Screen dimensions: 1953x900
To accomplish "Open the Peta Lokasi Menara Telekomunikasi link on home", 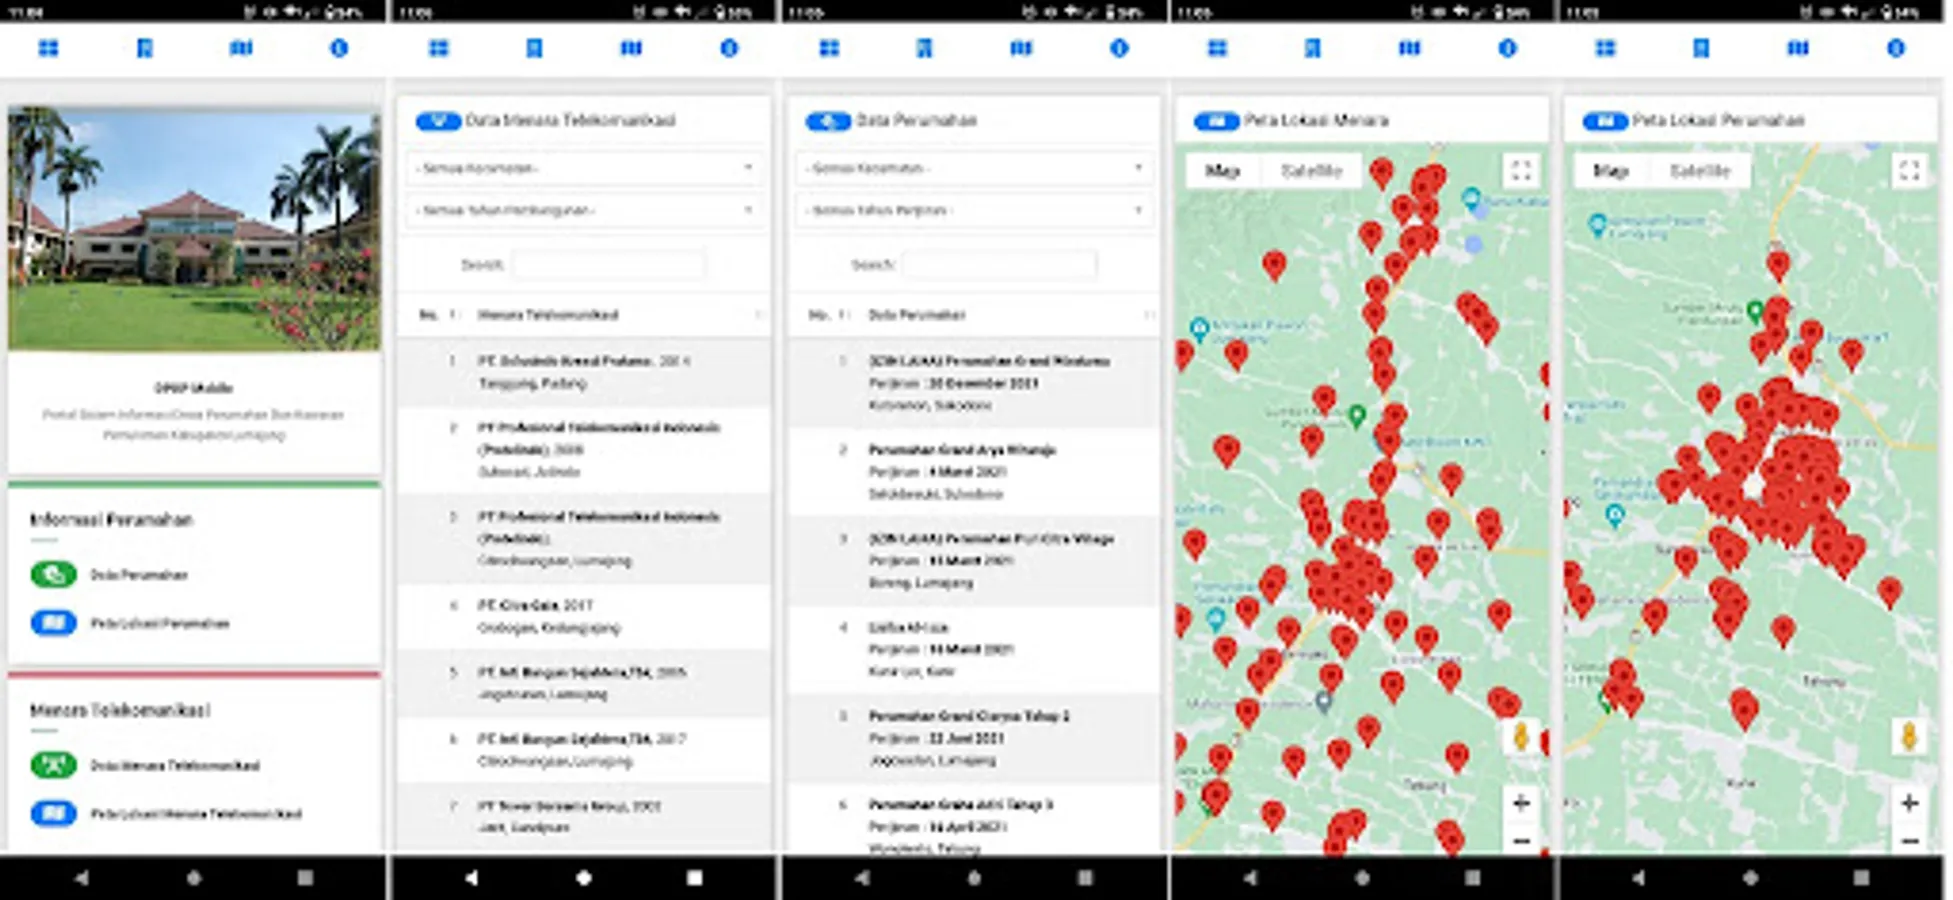I will point(196,814).
